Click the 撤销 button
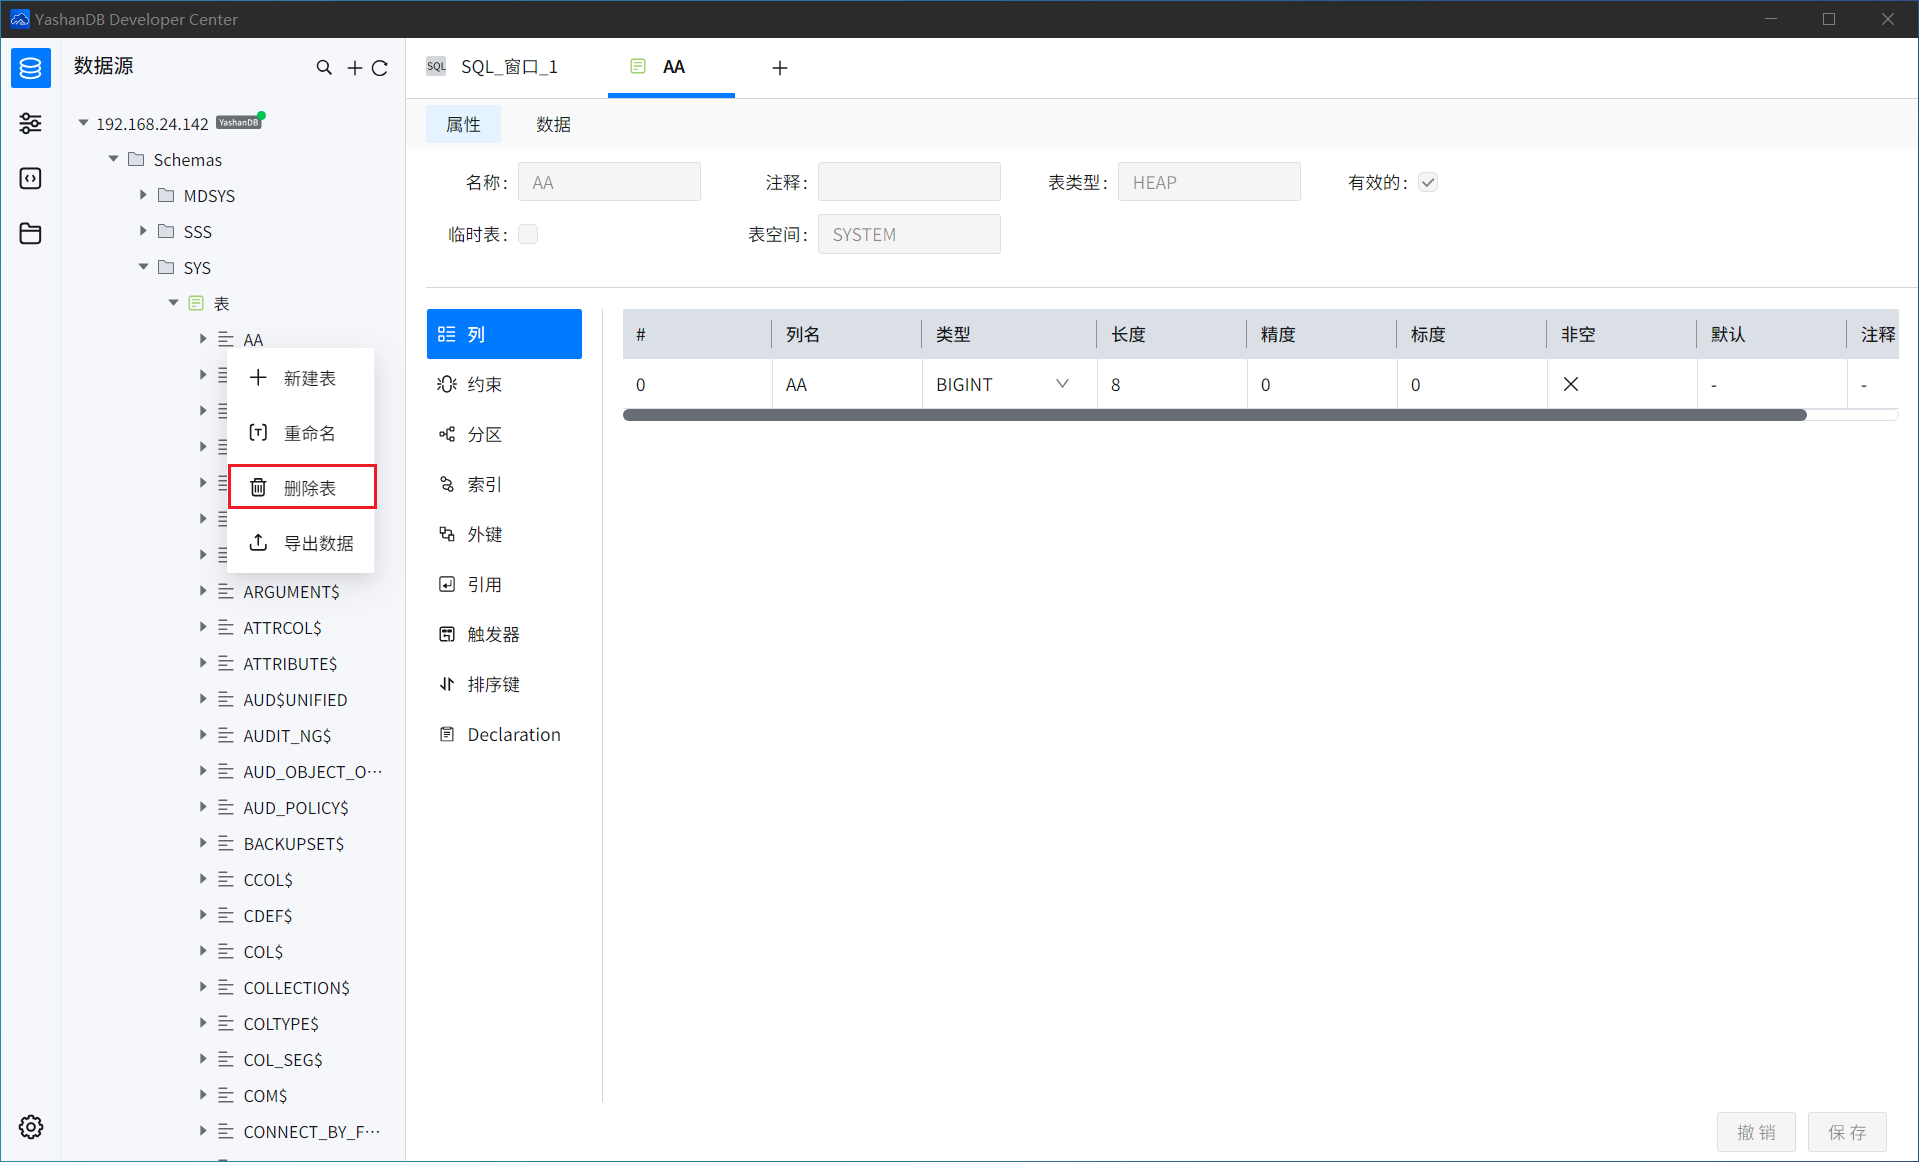 click(1756, 1132)
